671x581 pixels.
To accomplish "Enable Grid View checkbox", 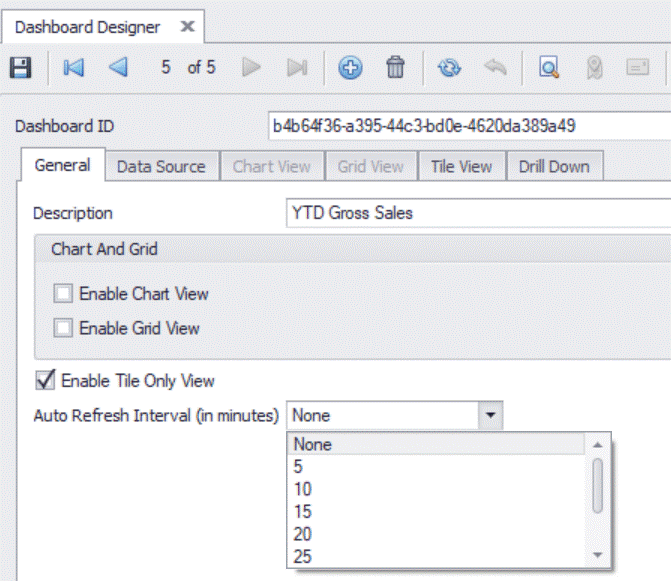I will (x=64, y=328).
